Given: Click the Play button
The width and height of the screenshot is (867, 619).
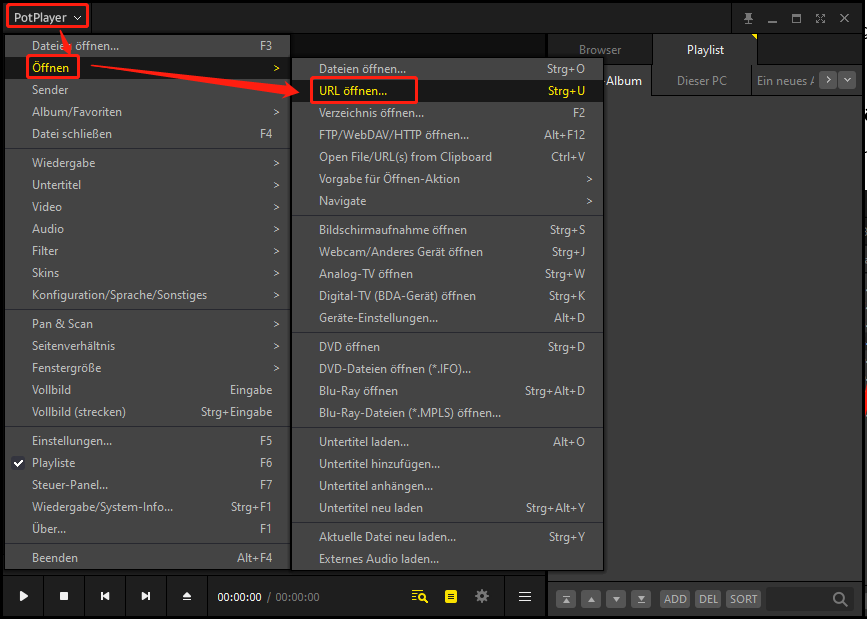Looking at the screenshot, I should point(24,596).
